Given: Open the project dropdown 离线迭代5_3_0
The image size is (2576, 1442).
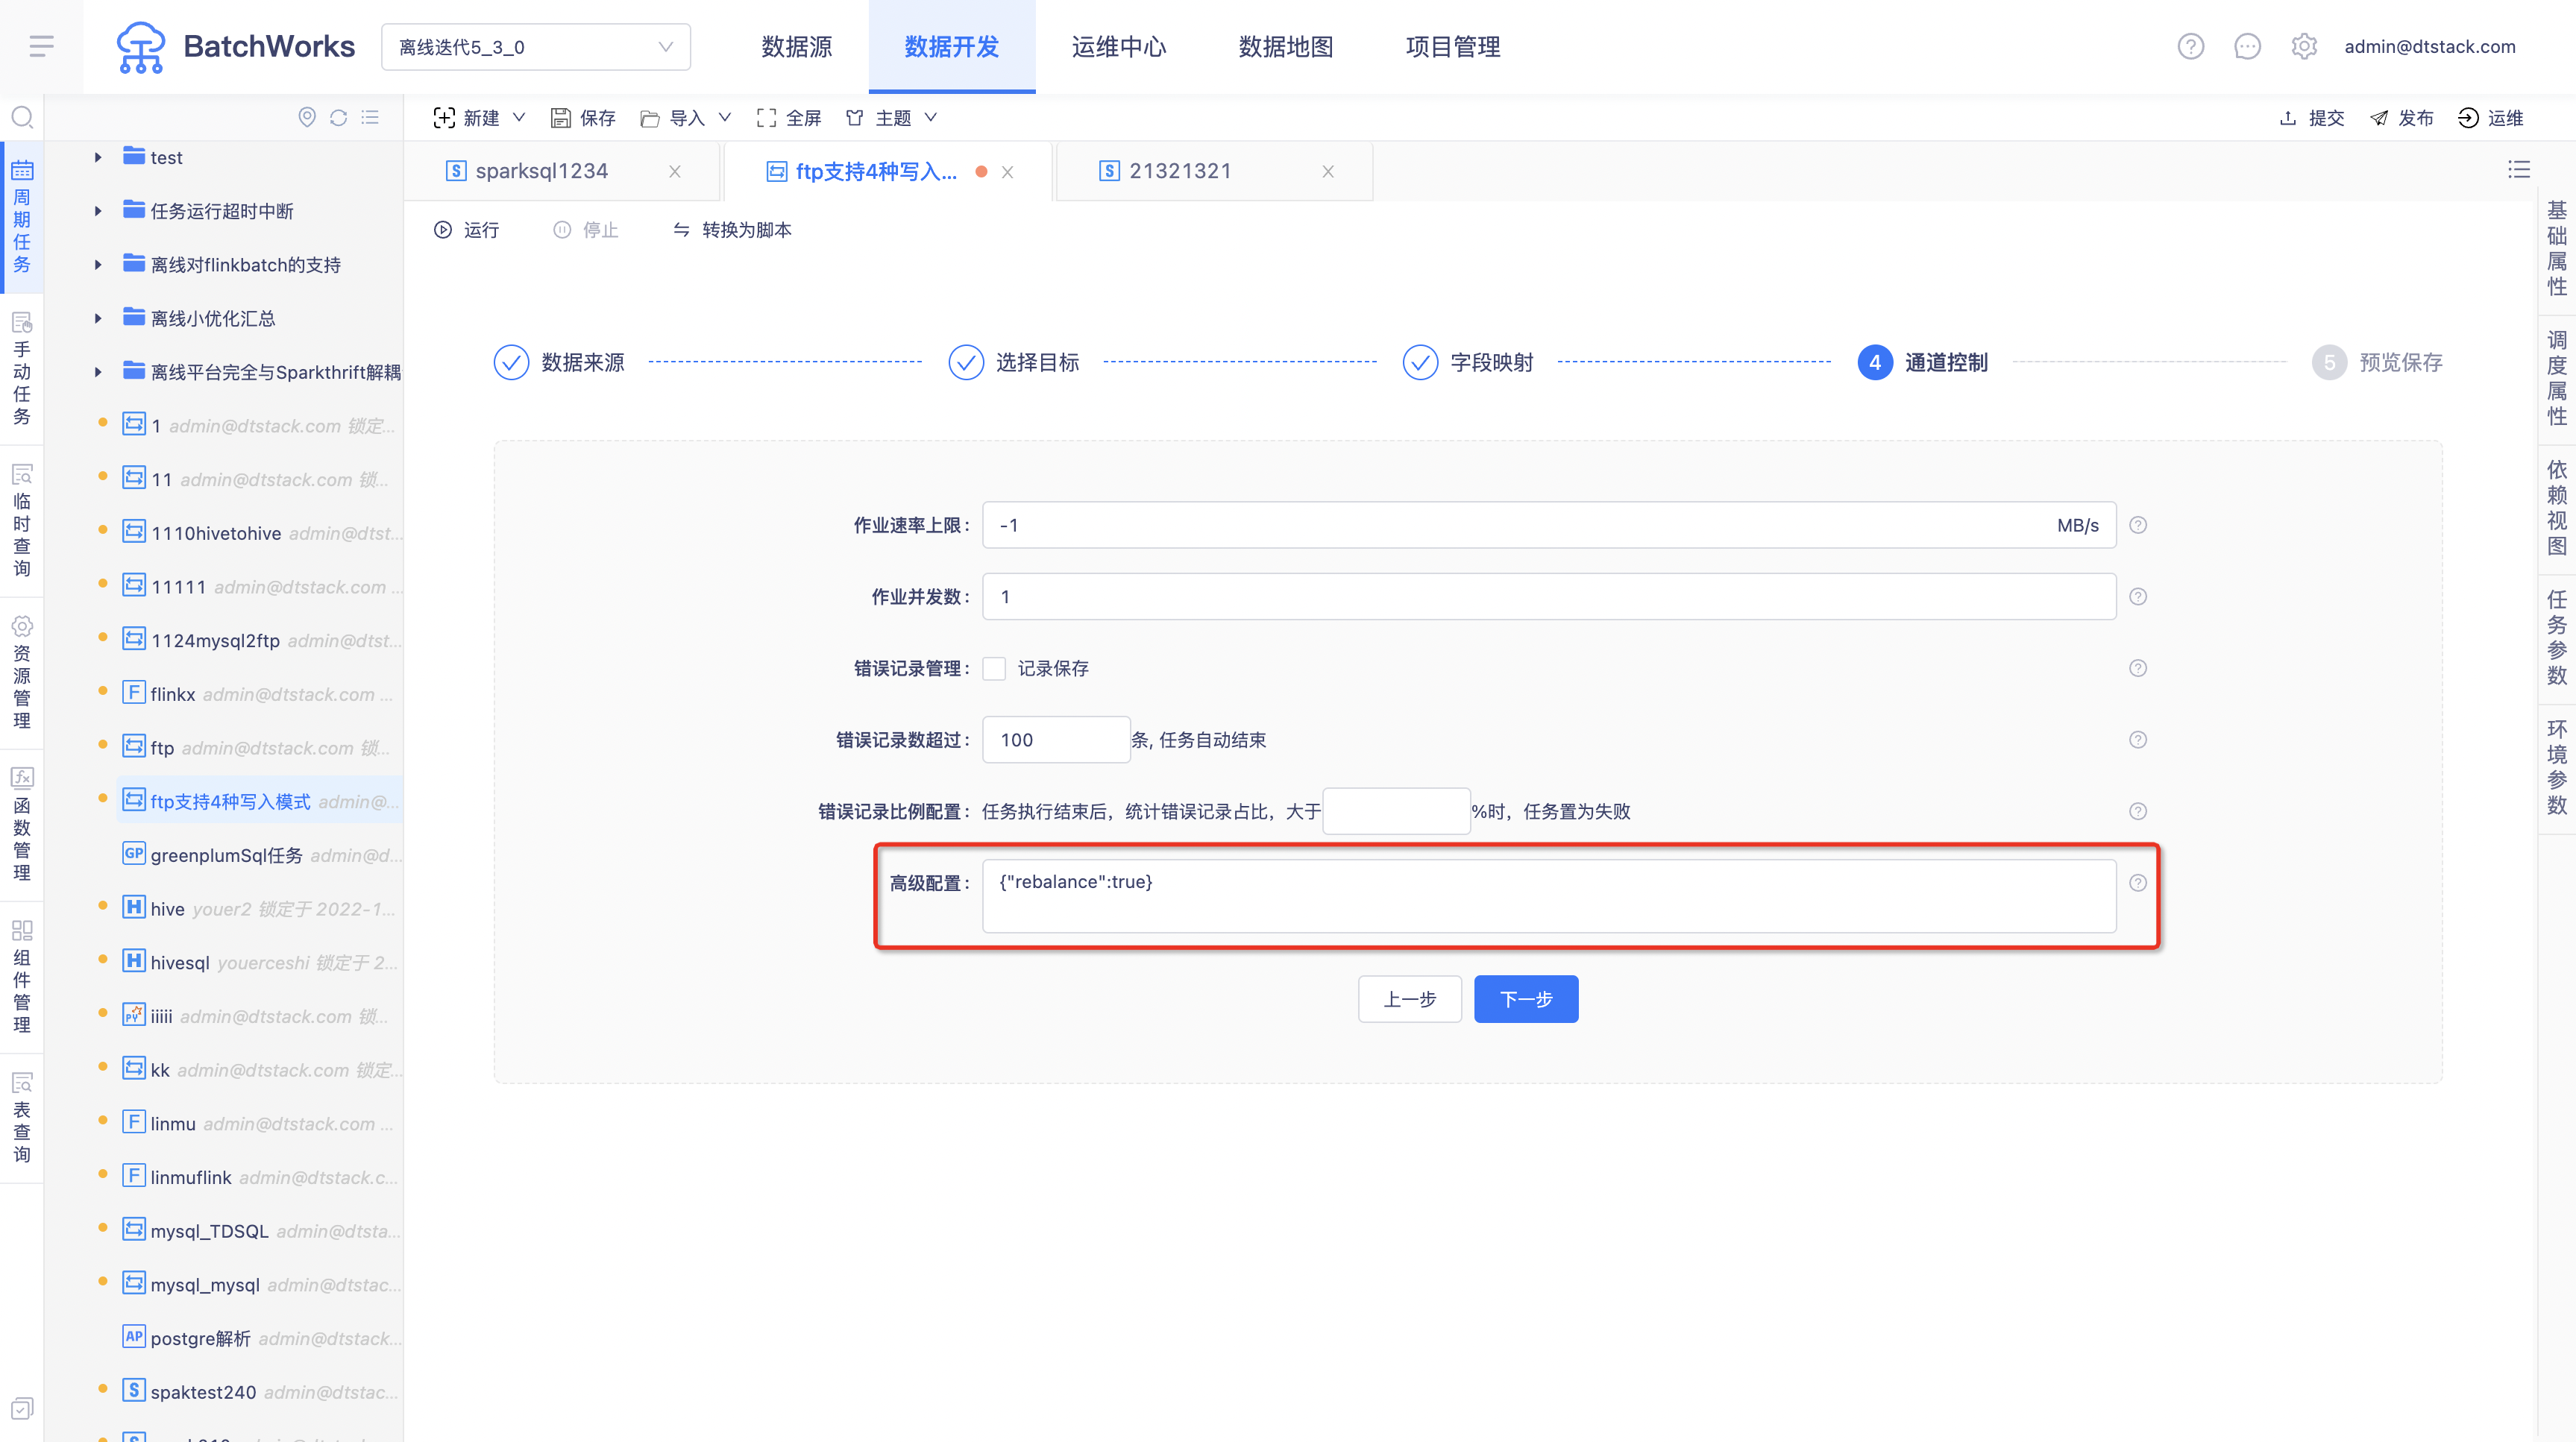Looking at the screenshot, I should (535, 47).
